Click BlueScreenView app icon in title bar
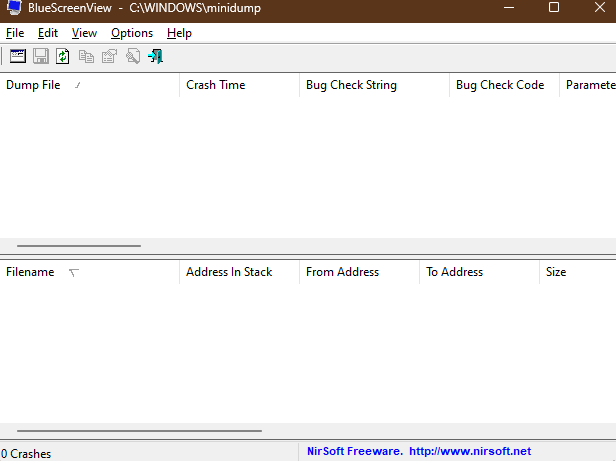This screenshot has height=461, width=616. click(14, 7)
